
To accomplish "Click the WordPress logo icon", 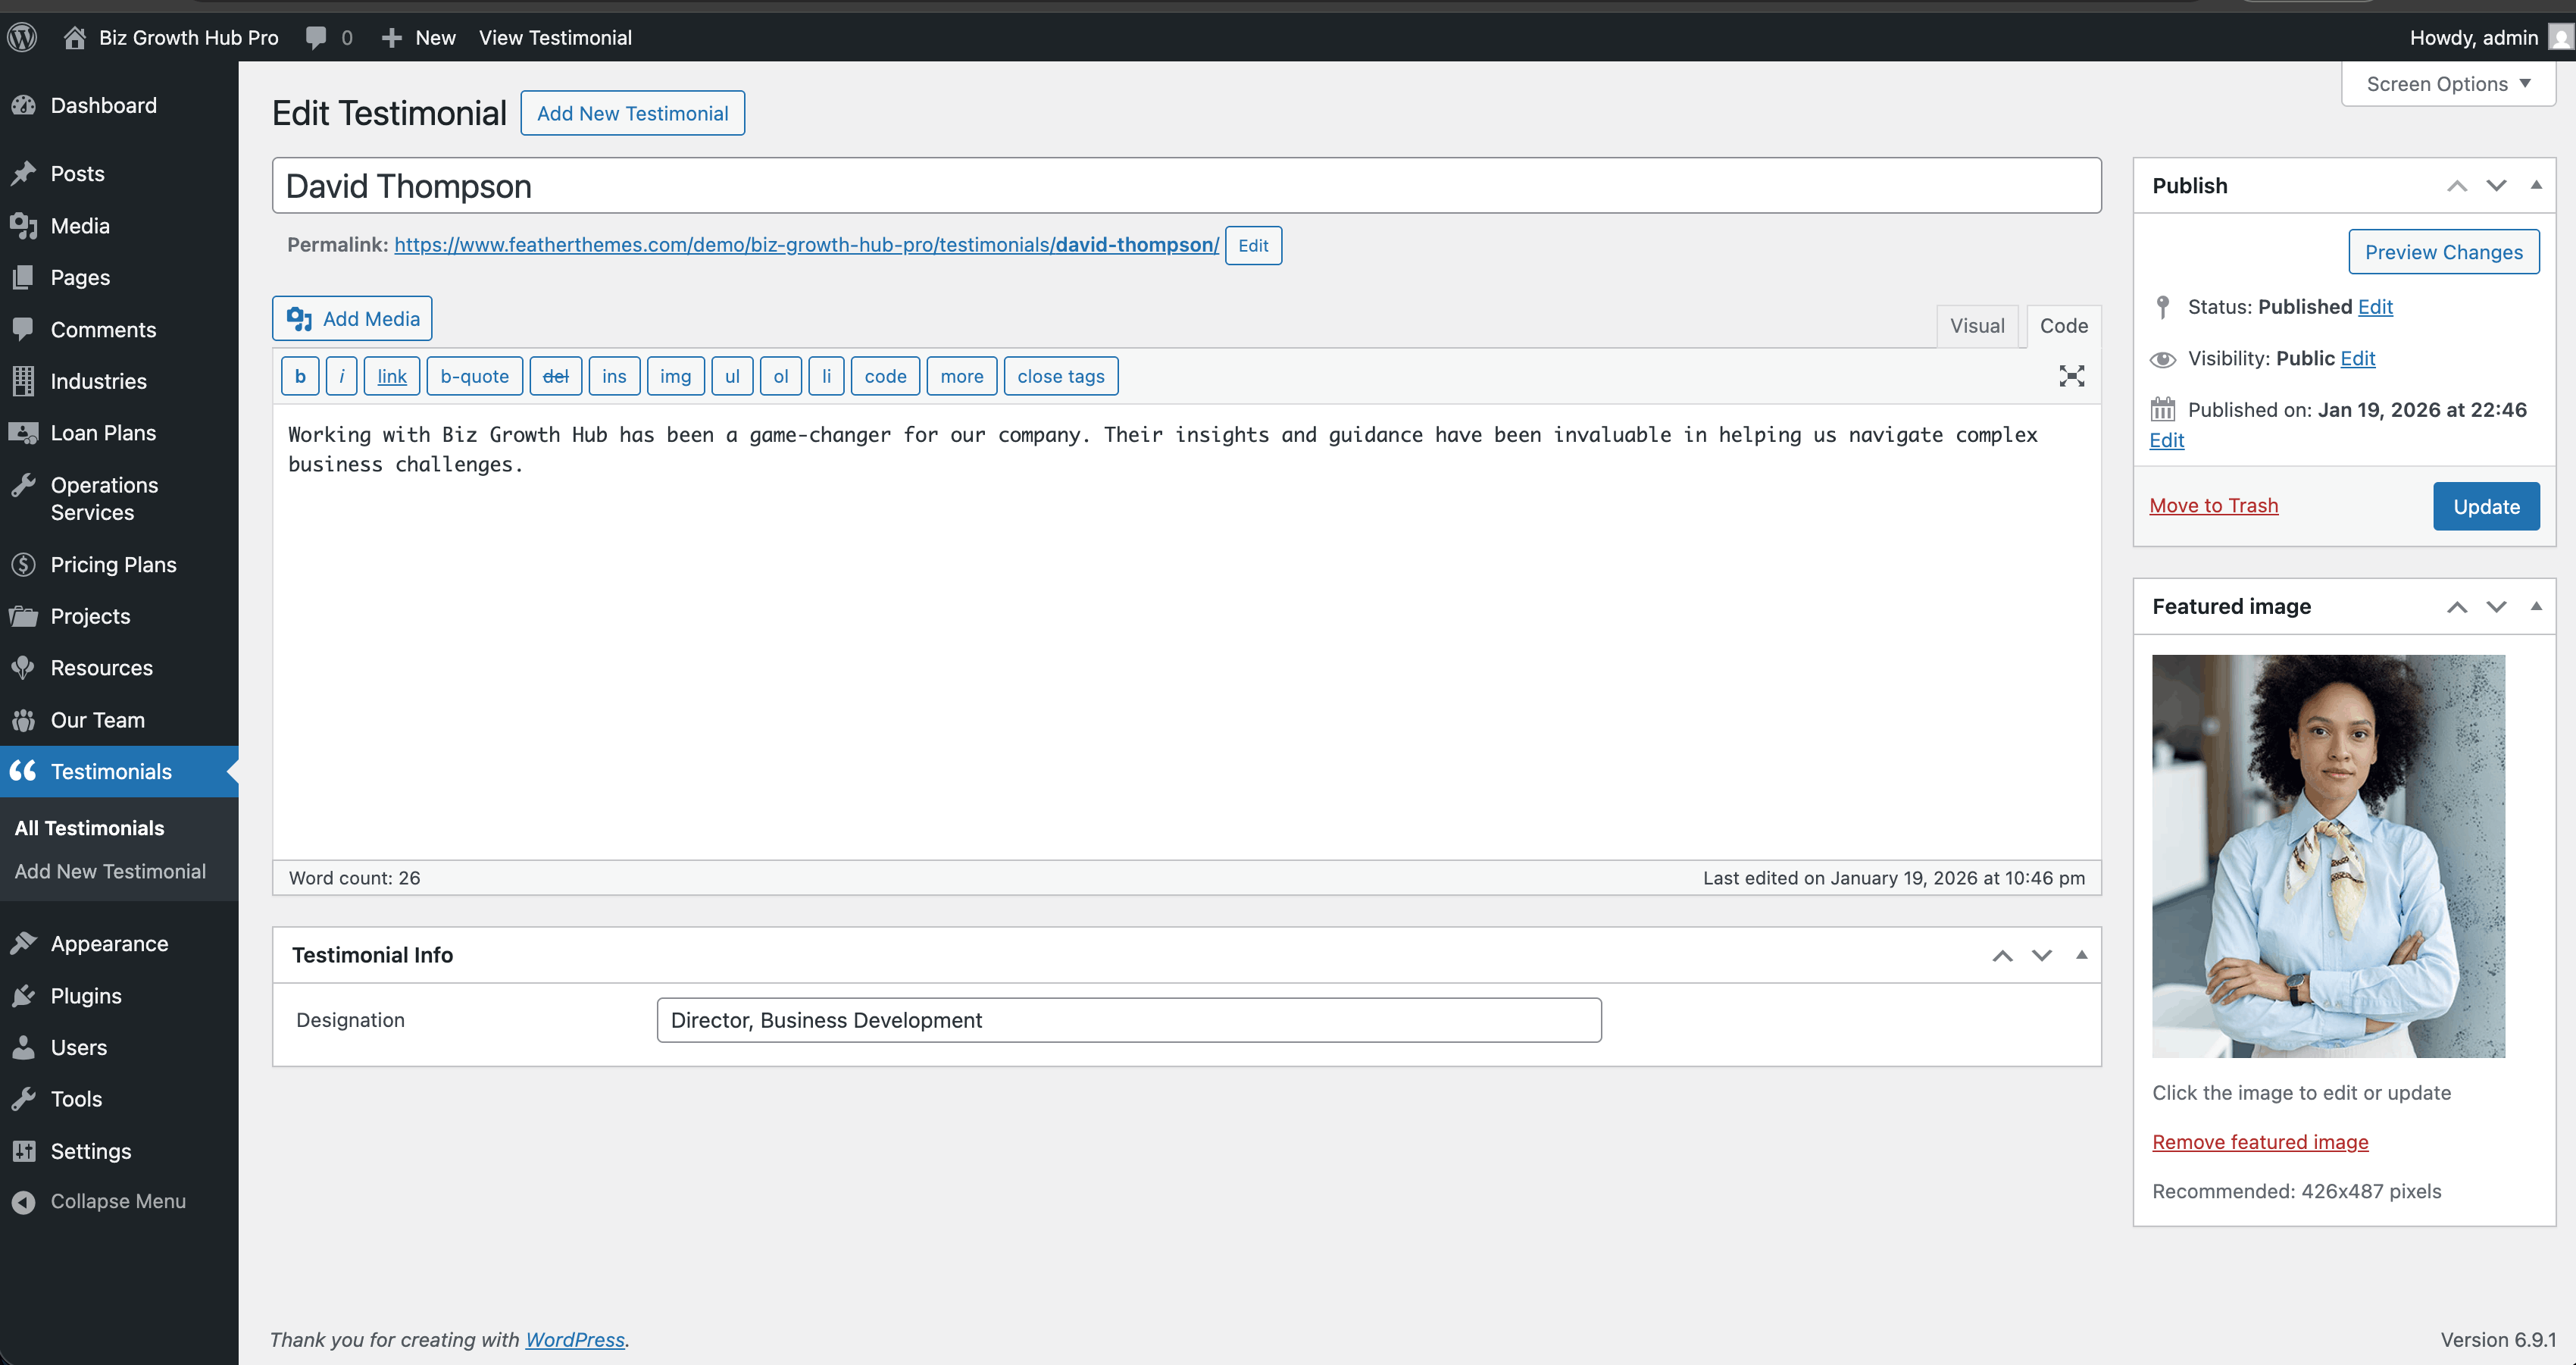I will [22, 38].
